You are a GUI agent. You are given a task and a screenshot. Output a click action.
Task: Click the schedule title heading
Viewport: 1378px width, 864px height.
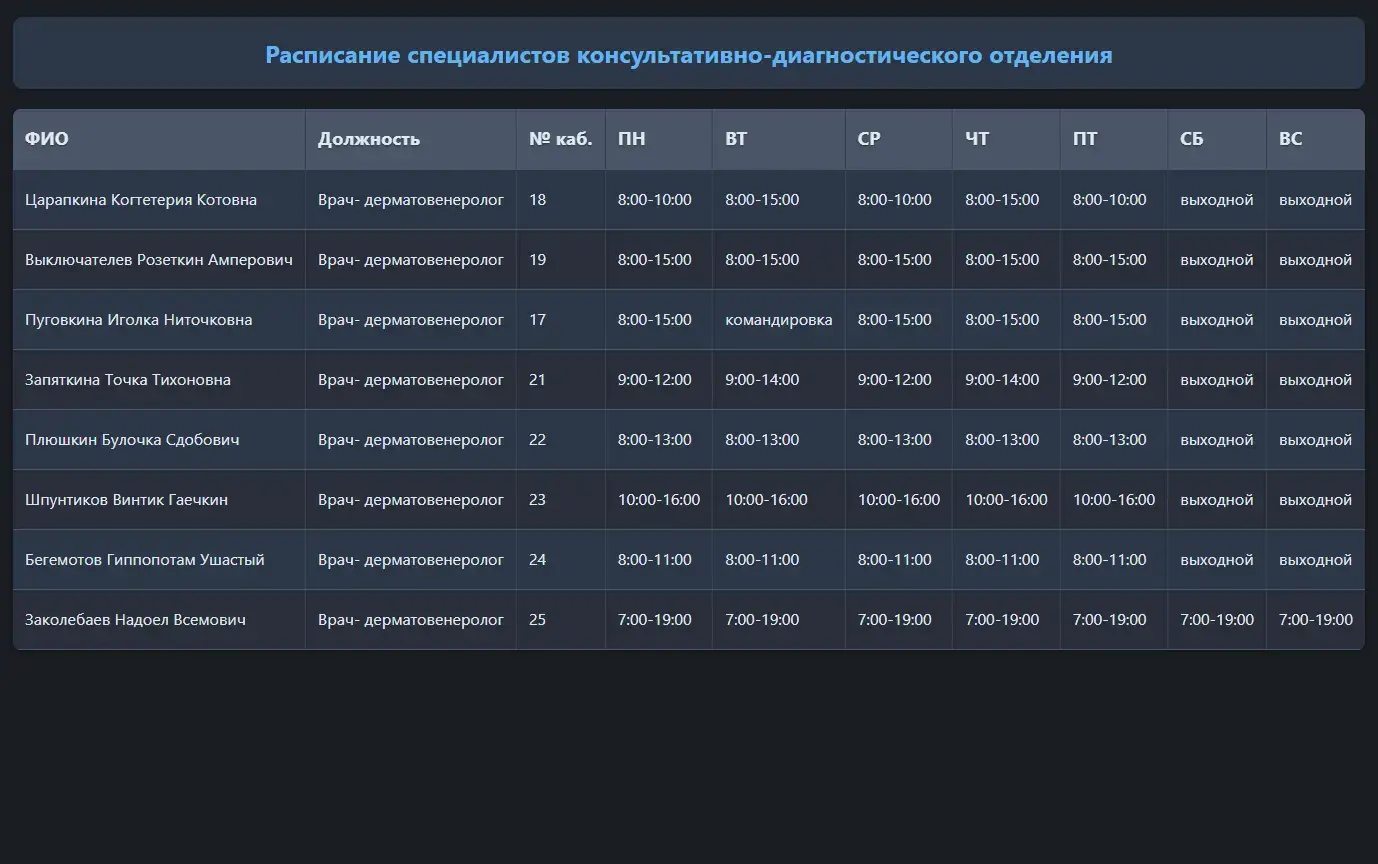coord(688,55)
